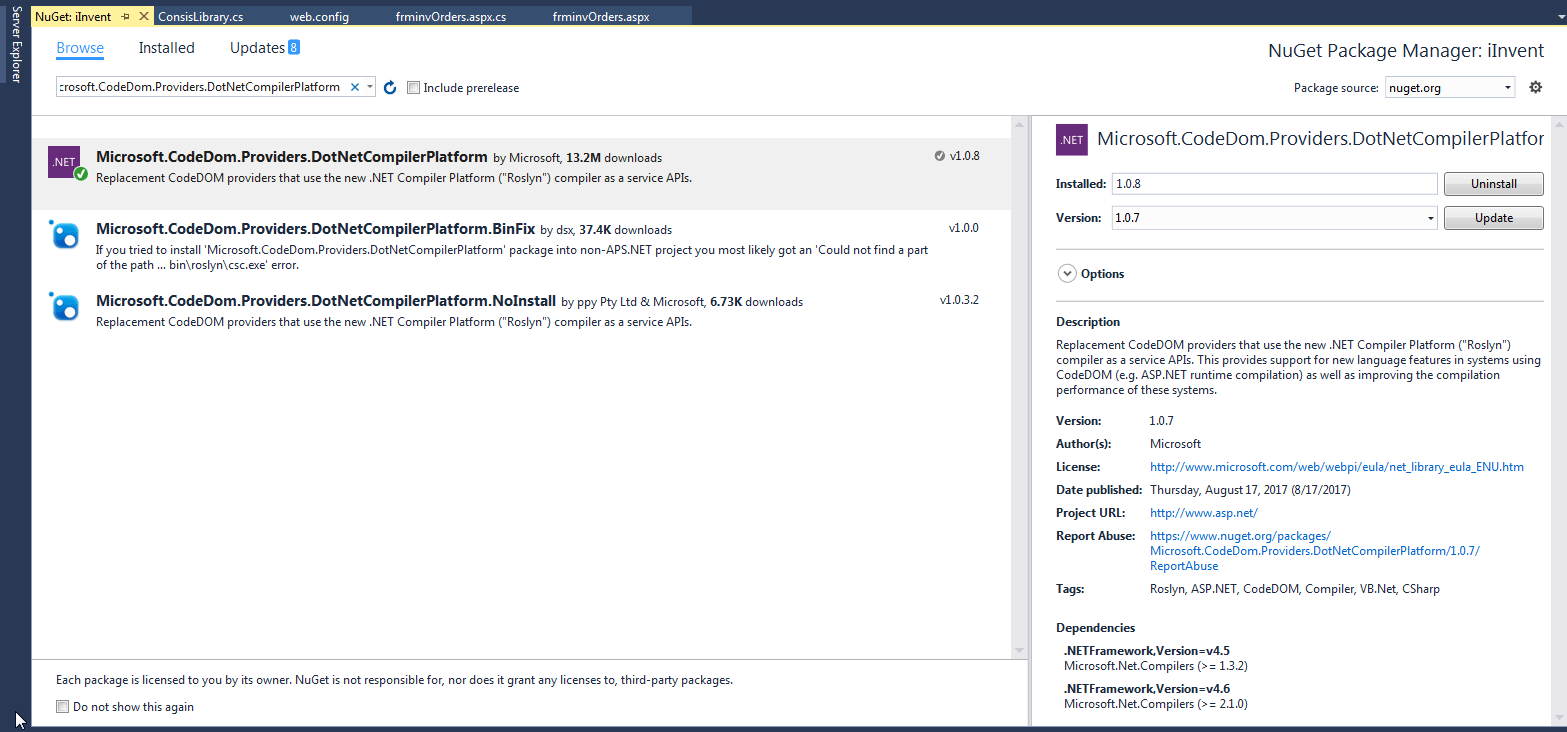Click the .NETFramework,Version=v4.6 dependency group
Viewport: 1567px width, 732px height.
[1147, 689]
